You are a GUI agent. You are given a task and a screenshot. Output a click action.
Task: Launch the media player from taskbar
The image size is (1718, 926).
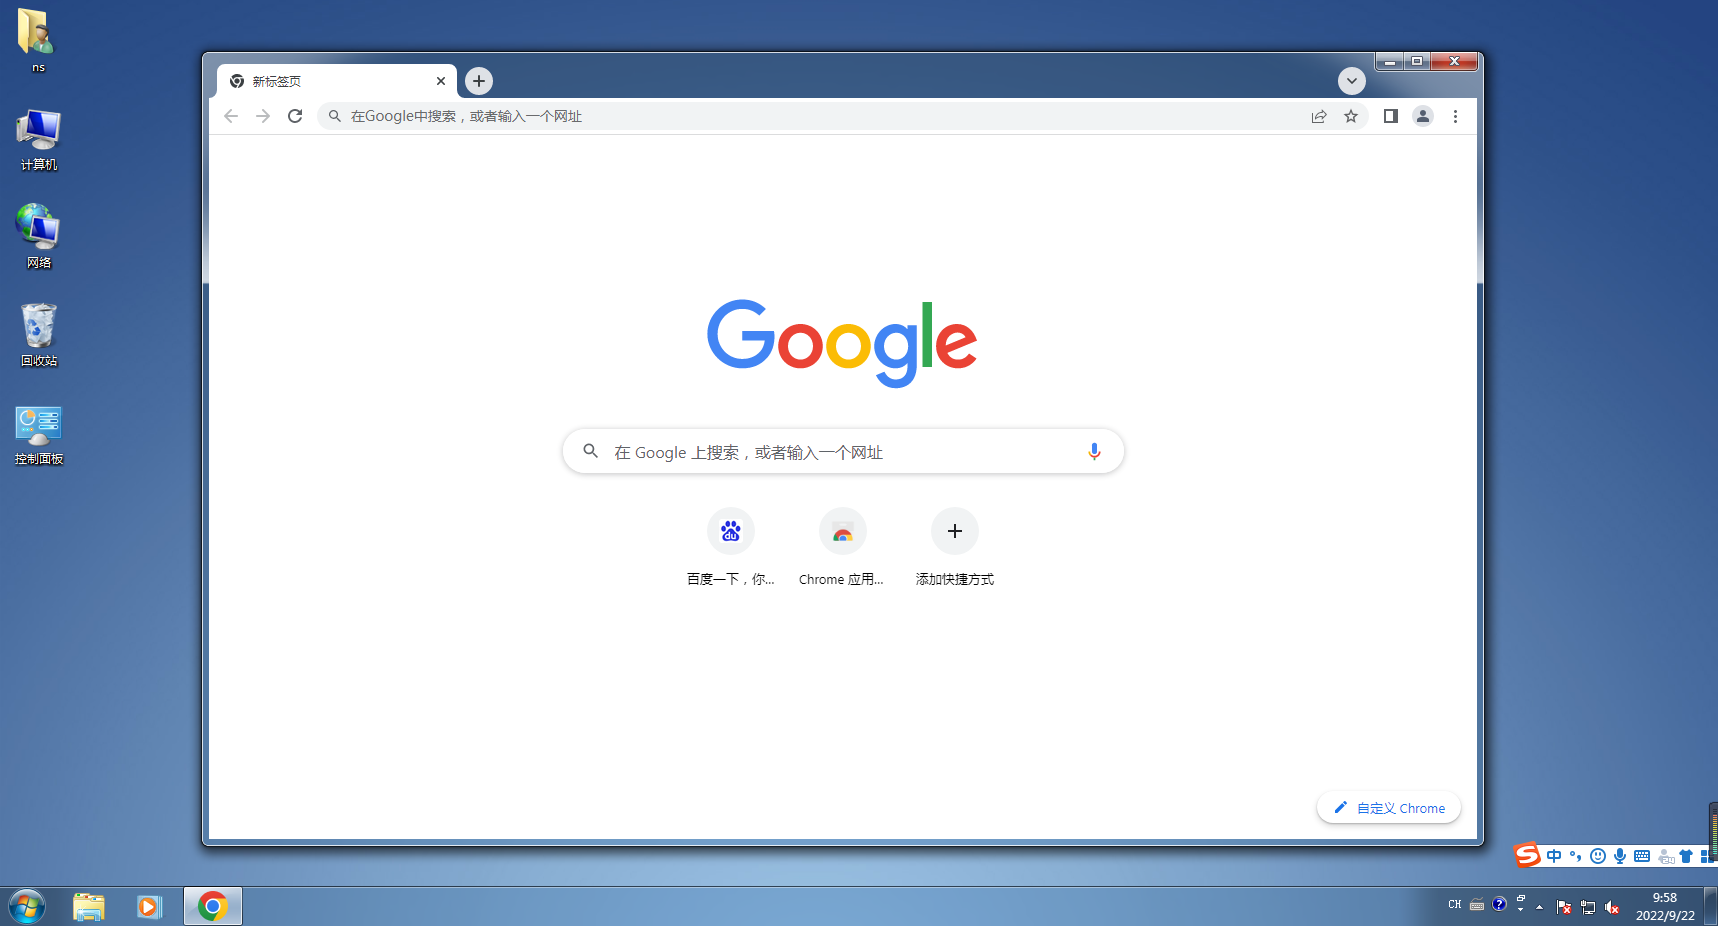pyautogui.click(x=149, y=906)
